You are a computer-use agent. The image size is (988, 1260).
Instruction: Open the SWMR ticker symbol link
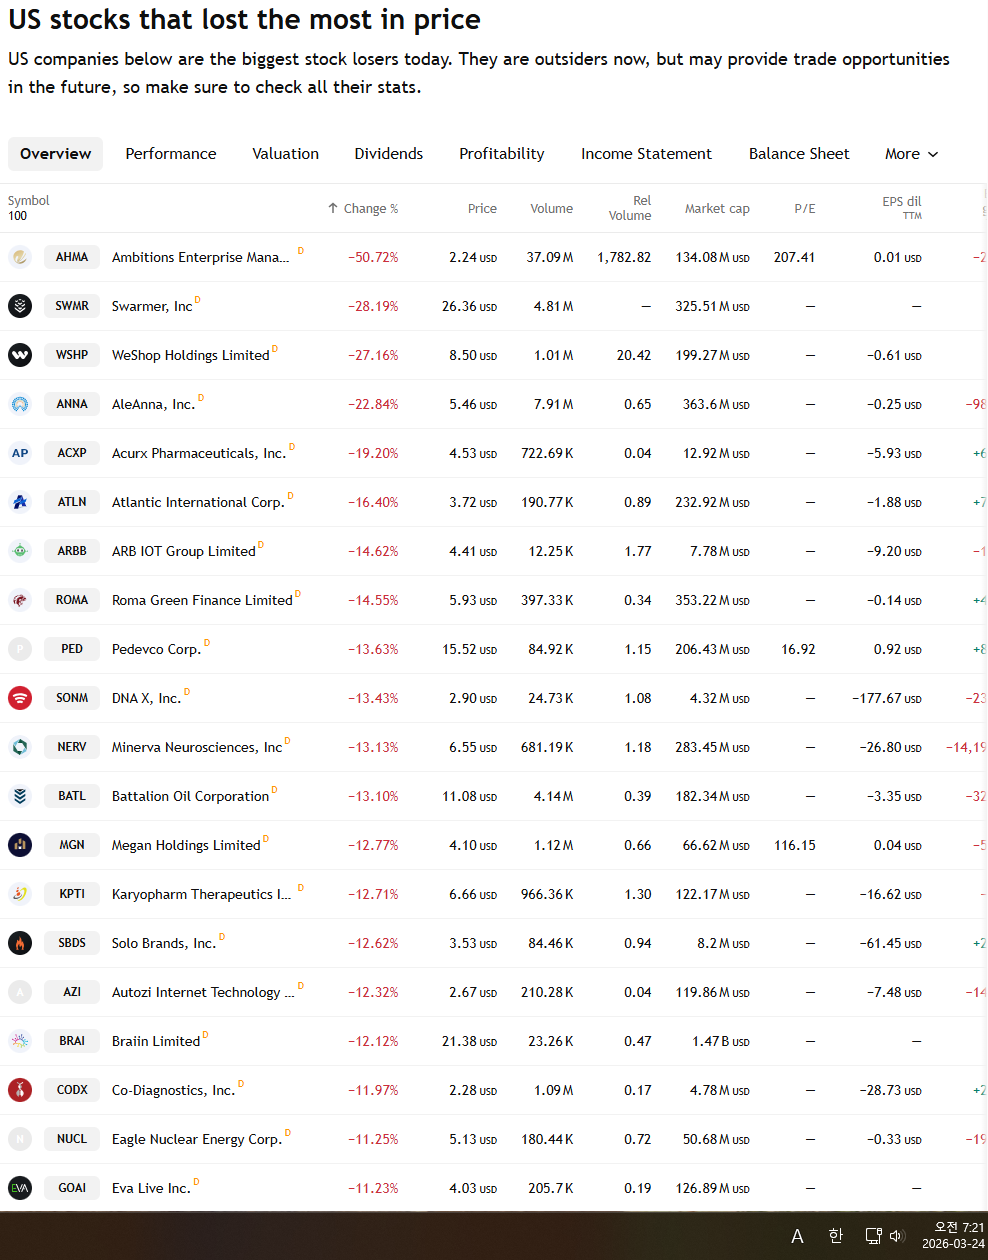click(x=72, y=306)
